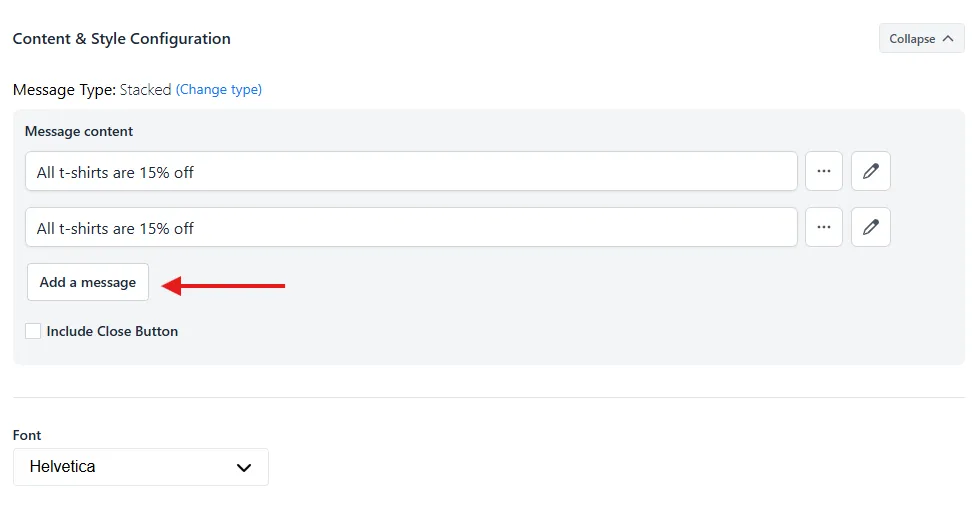Image resolution: width=980 pixels, height=518 pixels.
Task: Click the chevron-up icon beside Collapse
Action: click(948, 39)
